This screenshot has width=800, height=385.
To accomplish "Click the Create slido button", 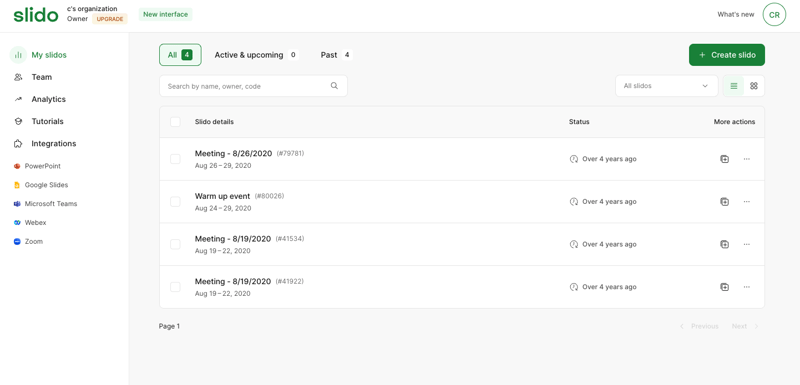I will (727, 55).
